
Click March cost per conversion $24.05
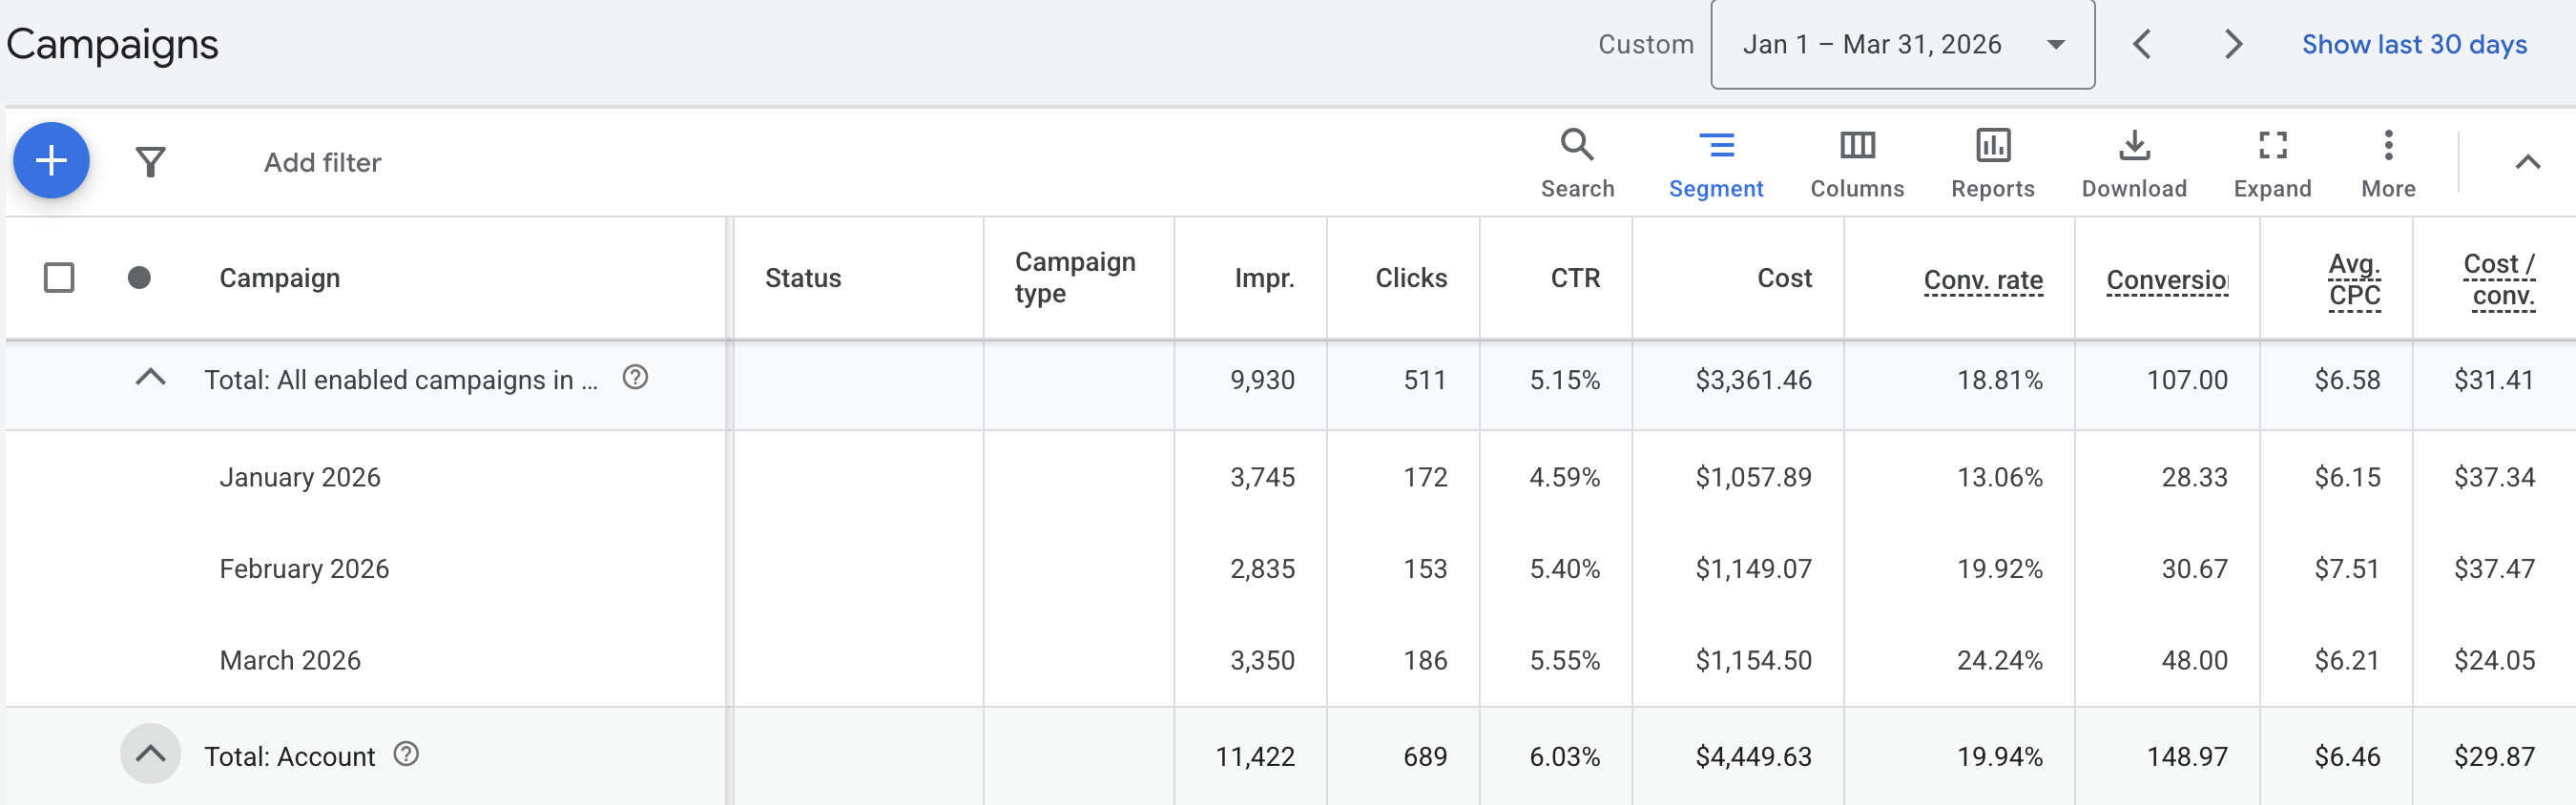click(2494, 660)
